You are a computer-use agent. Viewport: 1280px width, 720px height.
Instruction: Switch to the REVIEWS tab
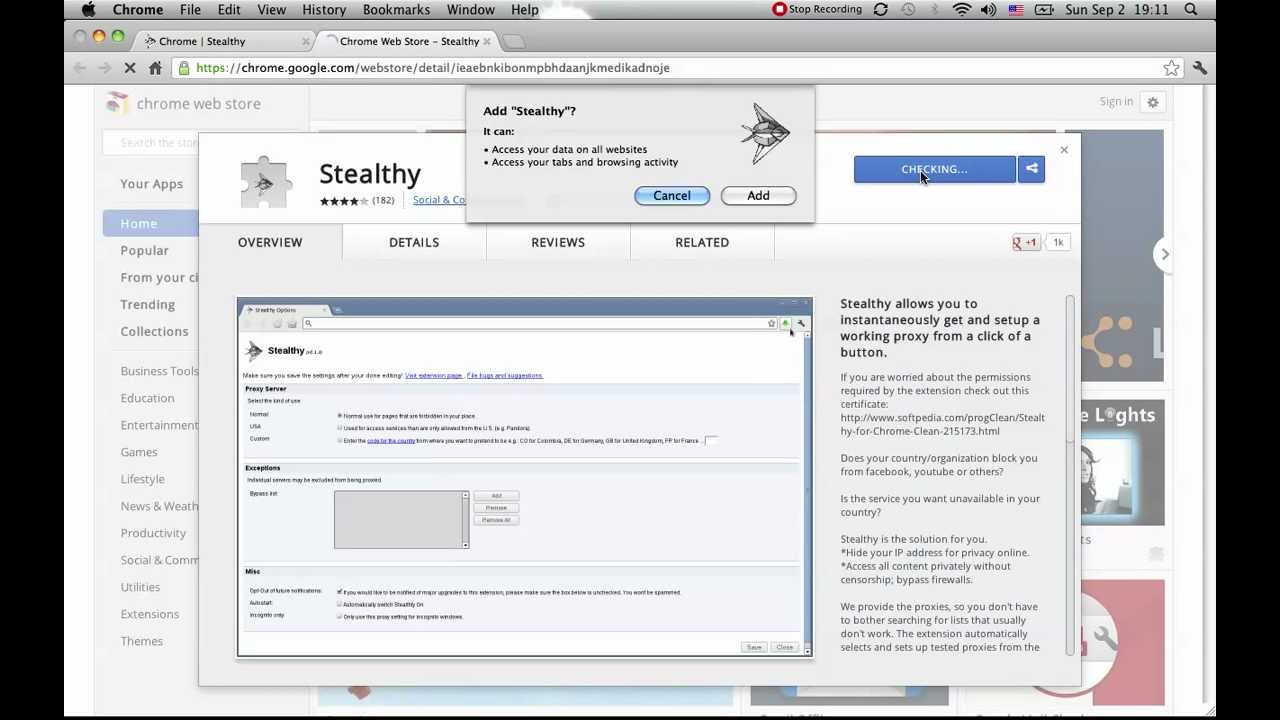(558, 242)
